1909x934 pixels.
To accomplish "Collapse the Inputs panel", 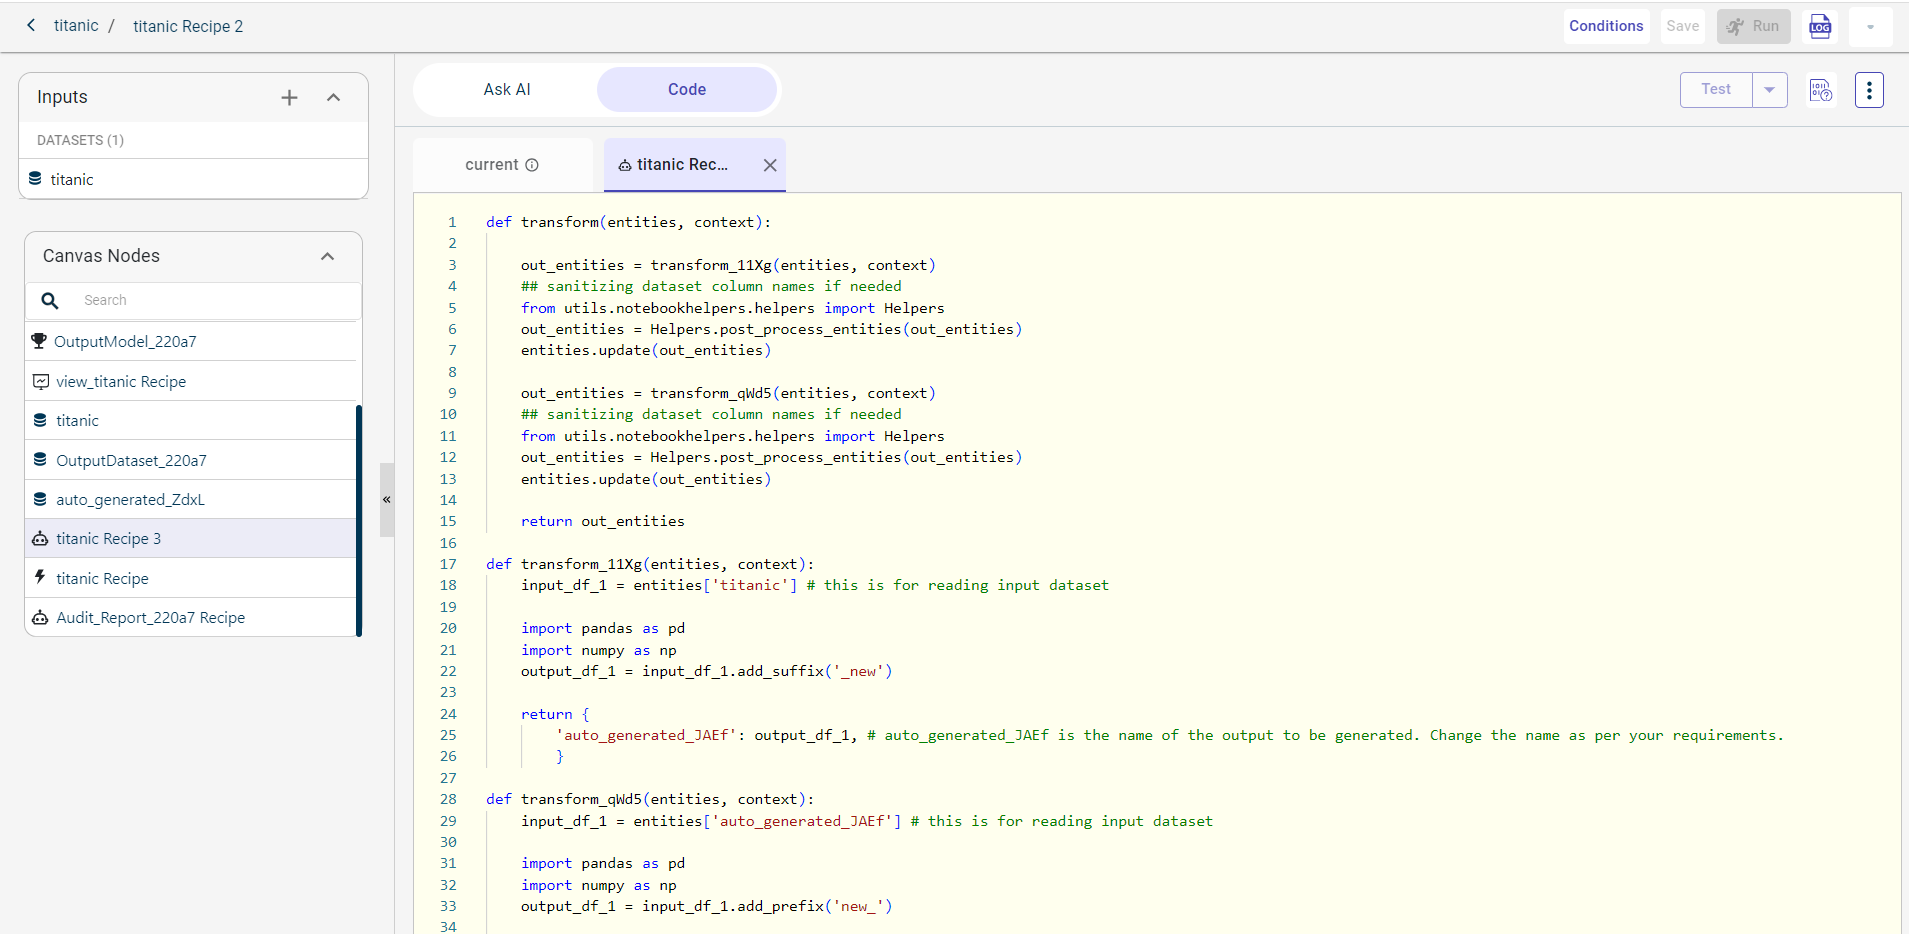I will tap(333, 97).
